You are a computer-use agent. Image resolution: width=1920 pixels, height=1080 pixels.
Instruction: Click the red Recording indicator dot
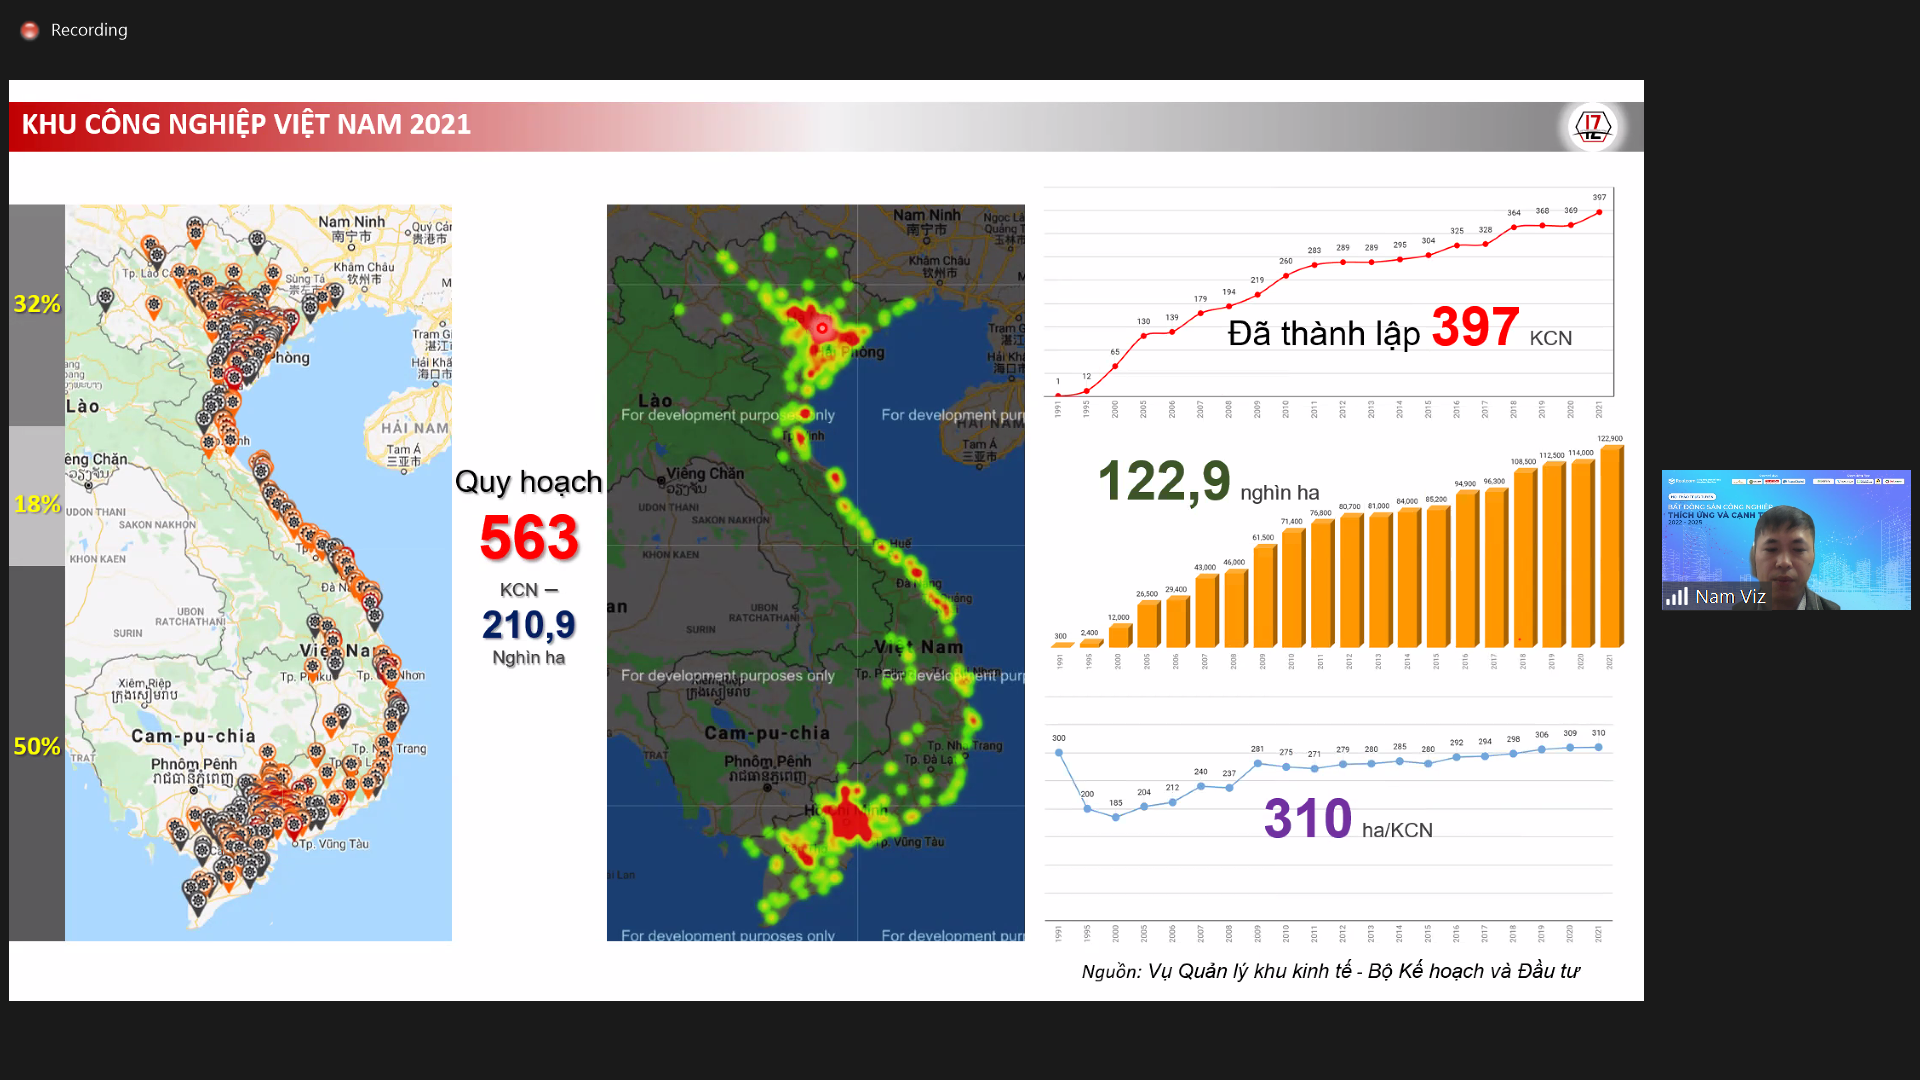coord(30,30)
